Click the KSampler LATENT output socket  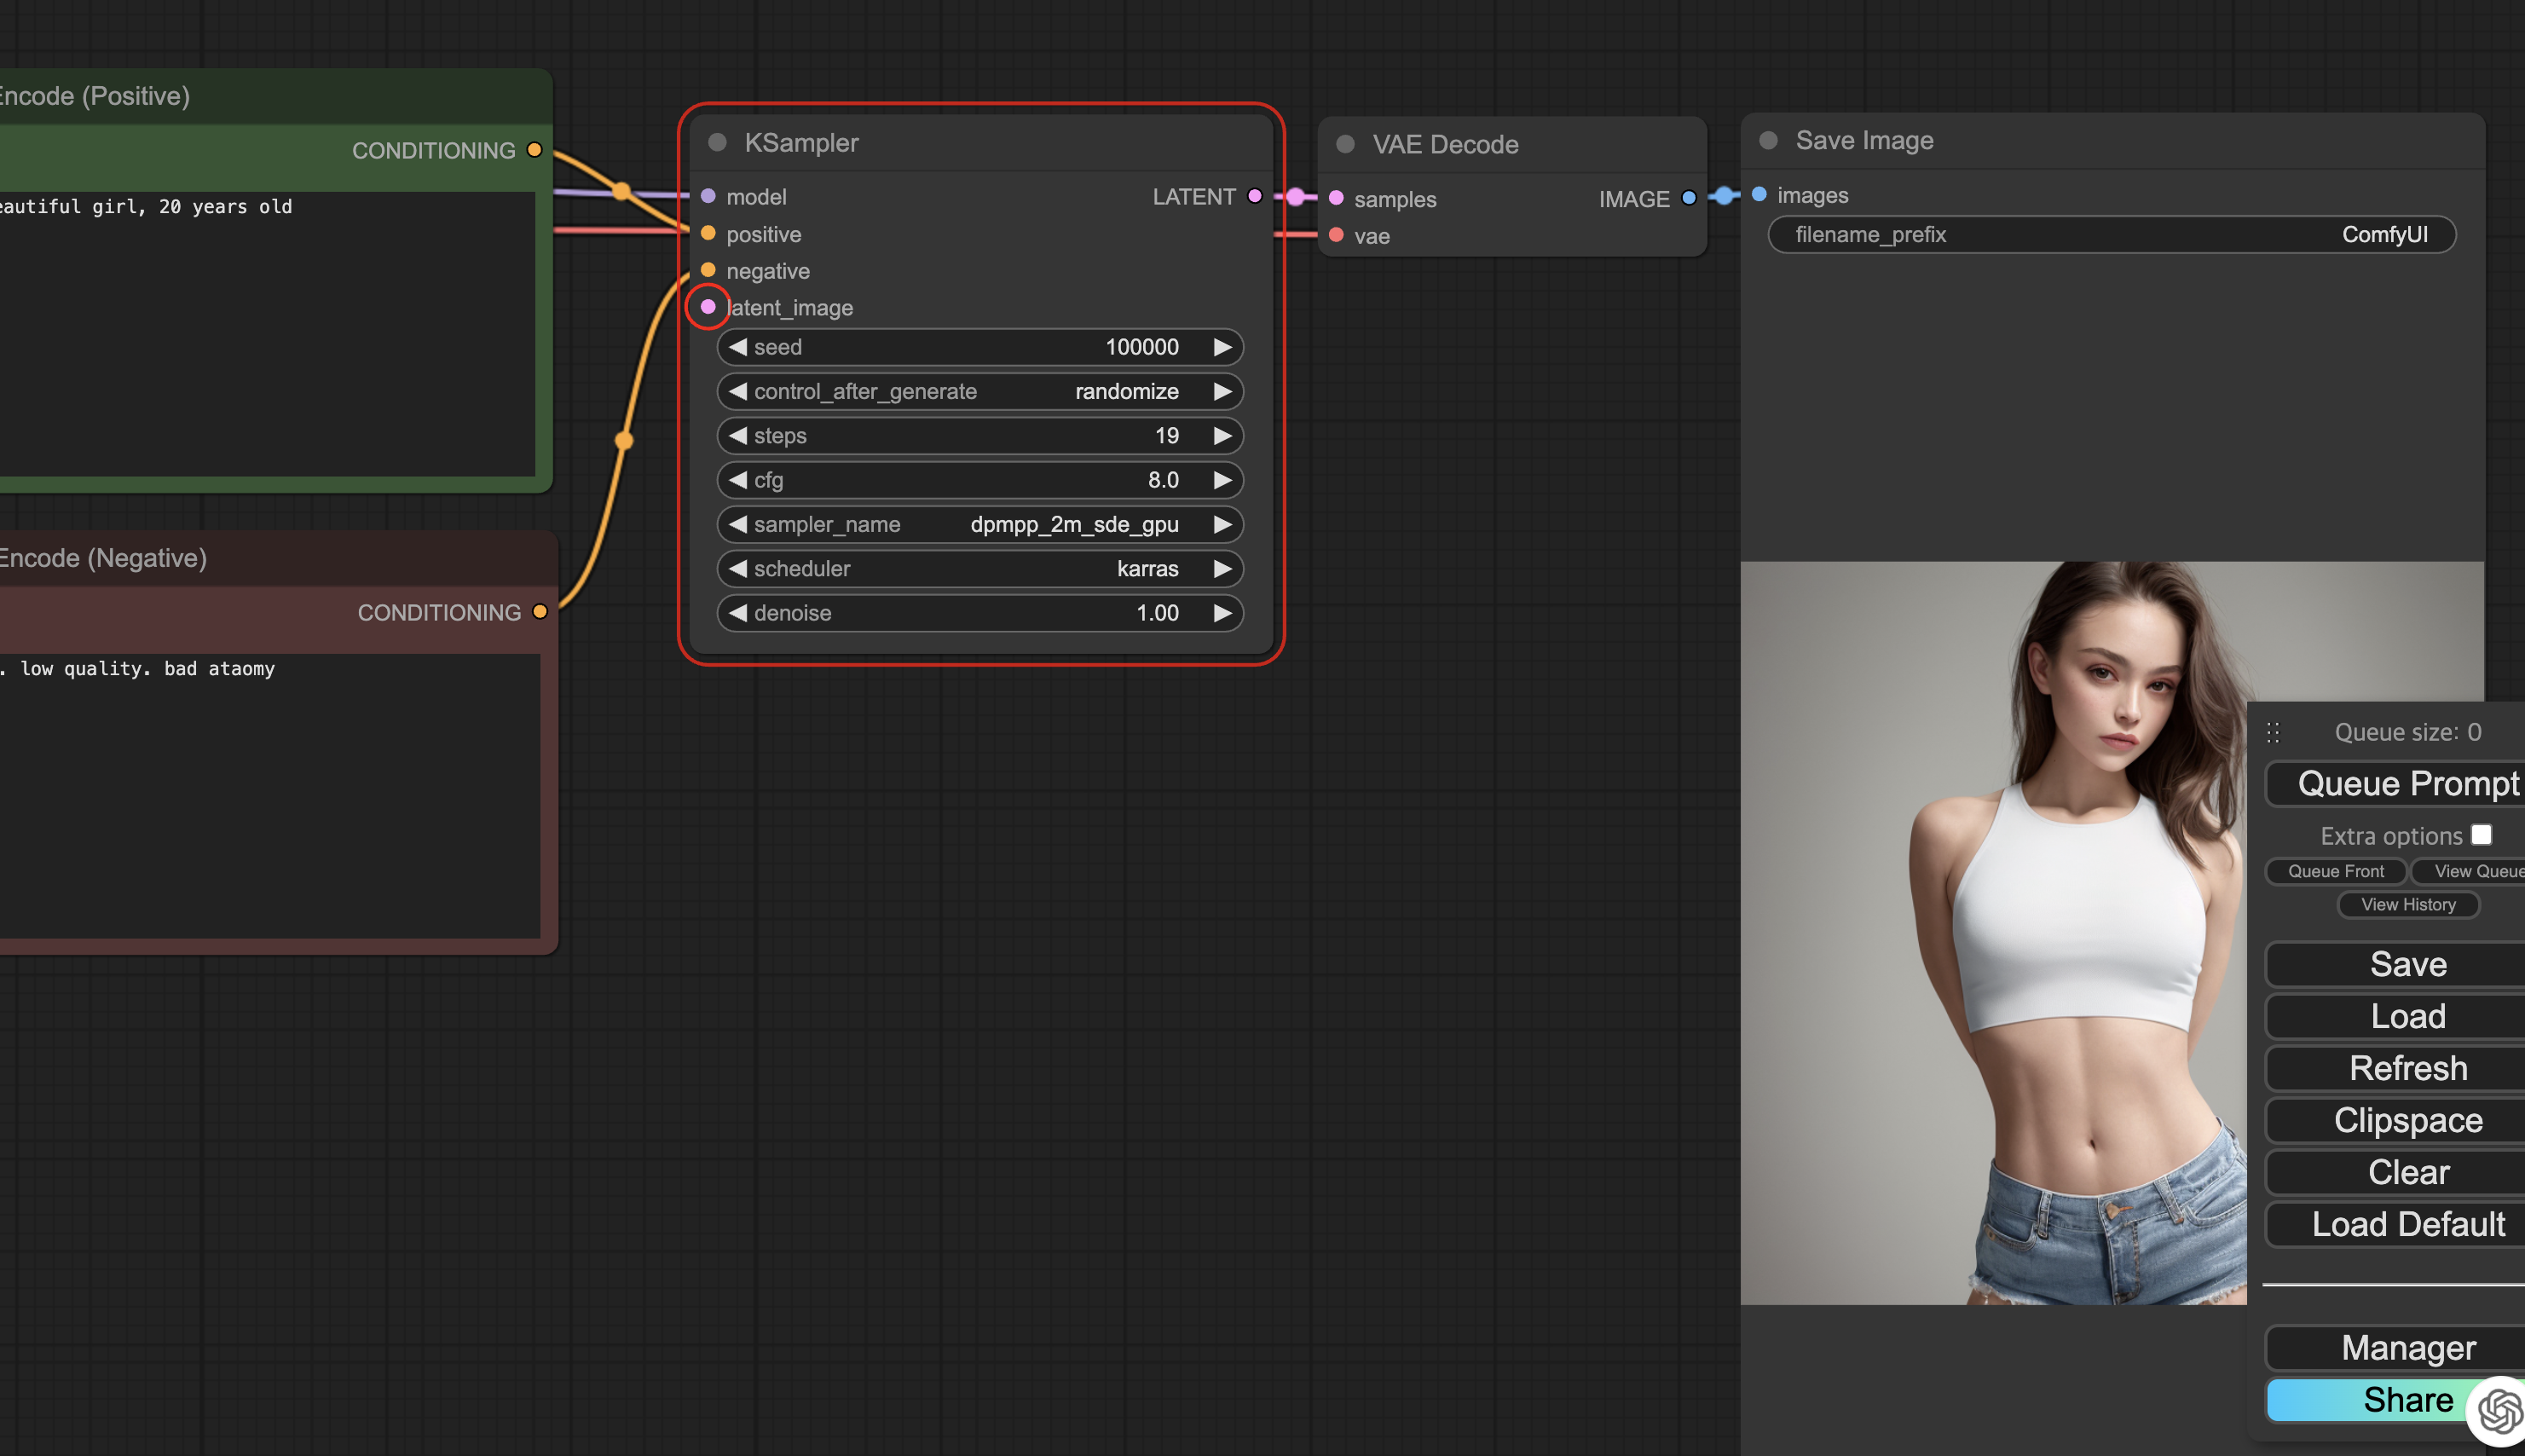(1255, 196)
